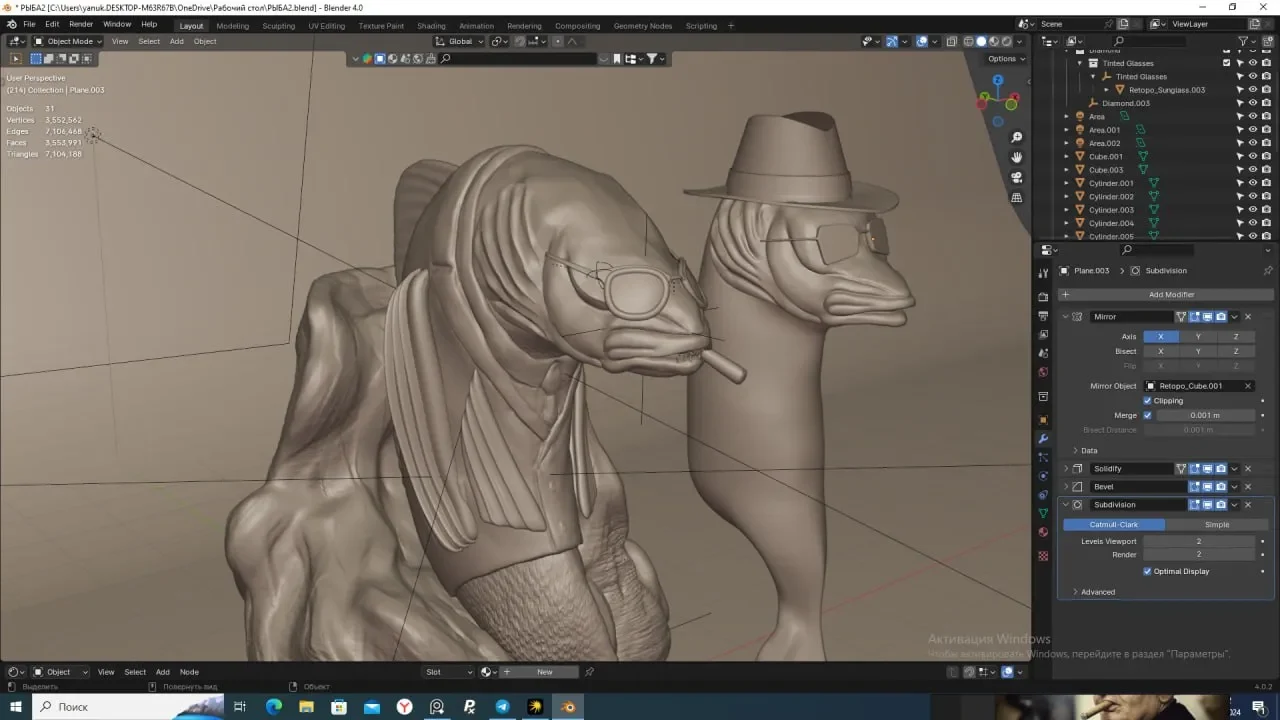This screenshot has height=720, width=1280.
Task: Uncheck the Mirror modifier Clipping checkbox
Action: pyautogui.click(x=1147, y=401)
